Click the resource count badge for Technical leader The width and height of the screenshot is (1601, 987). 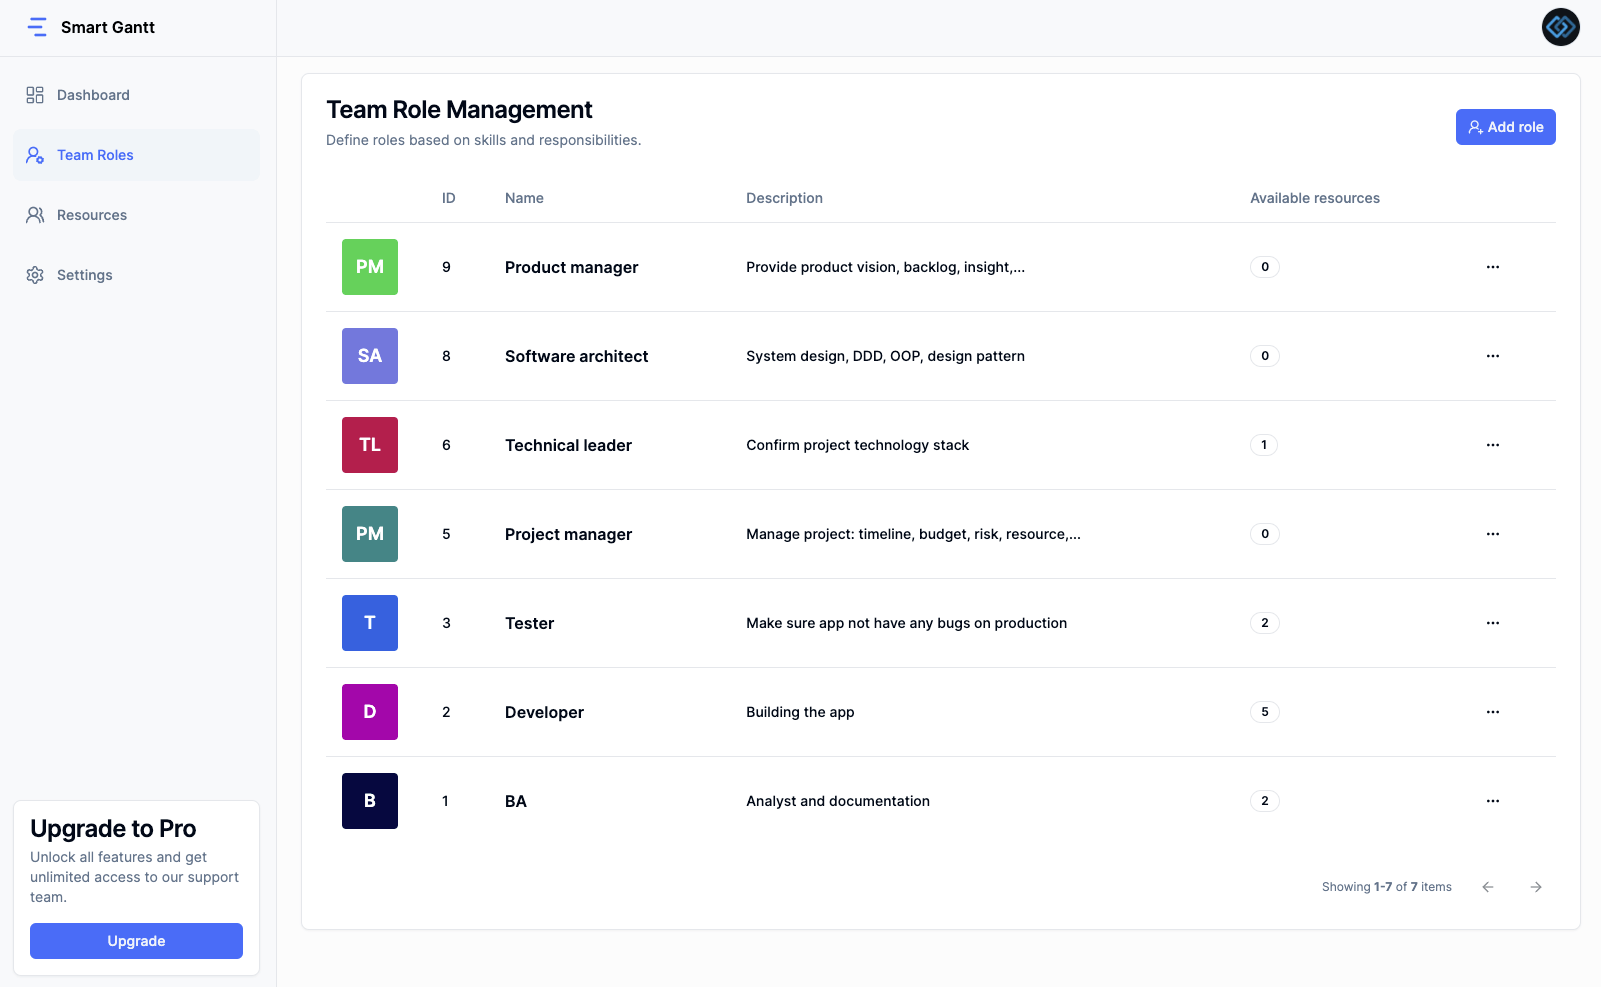coord(1264,445)
